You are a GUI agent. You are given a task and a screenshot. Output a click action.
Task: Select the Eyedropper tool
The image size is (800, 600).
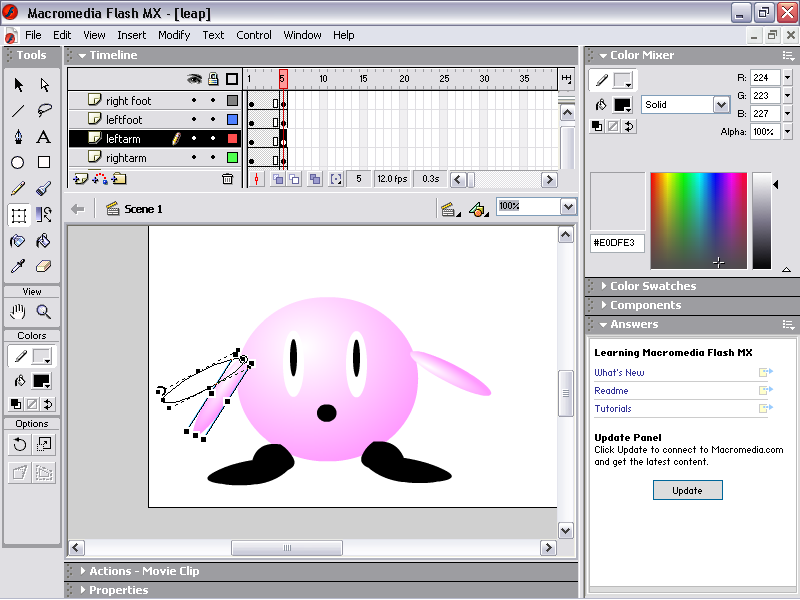(18, 267)
